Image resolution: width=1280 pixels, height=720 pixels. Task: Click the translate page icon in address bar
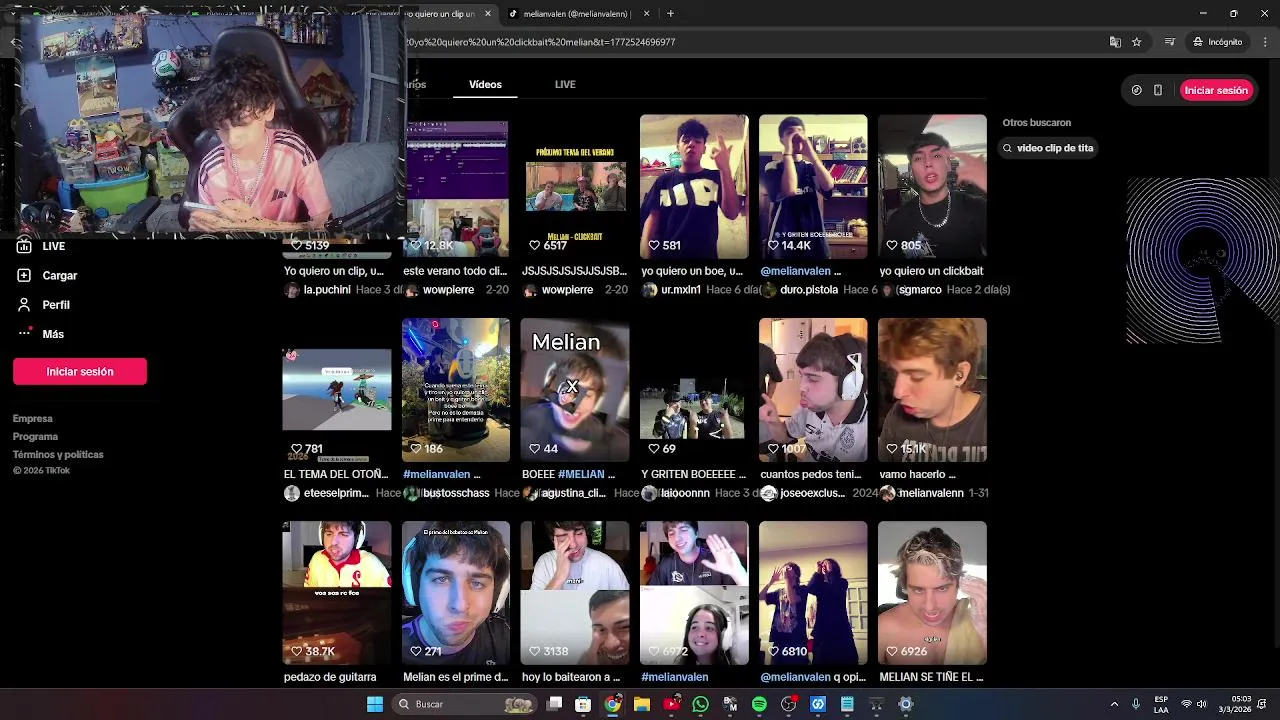pyautogui.click(x=1115, y=42)
